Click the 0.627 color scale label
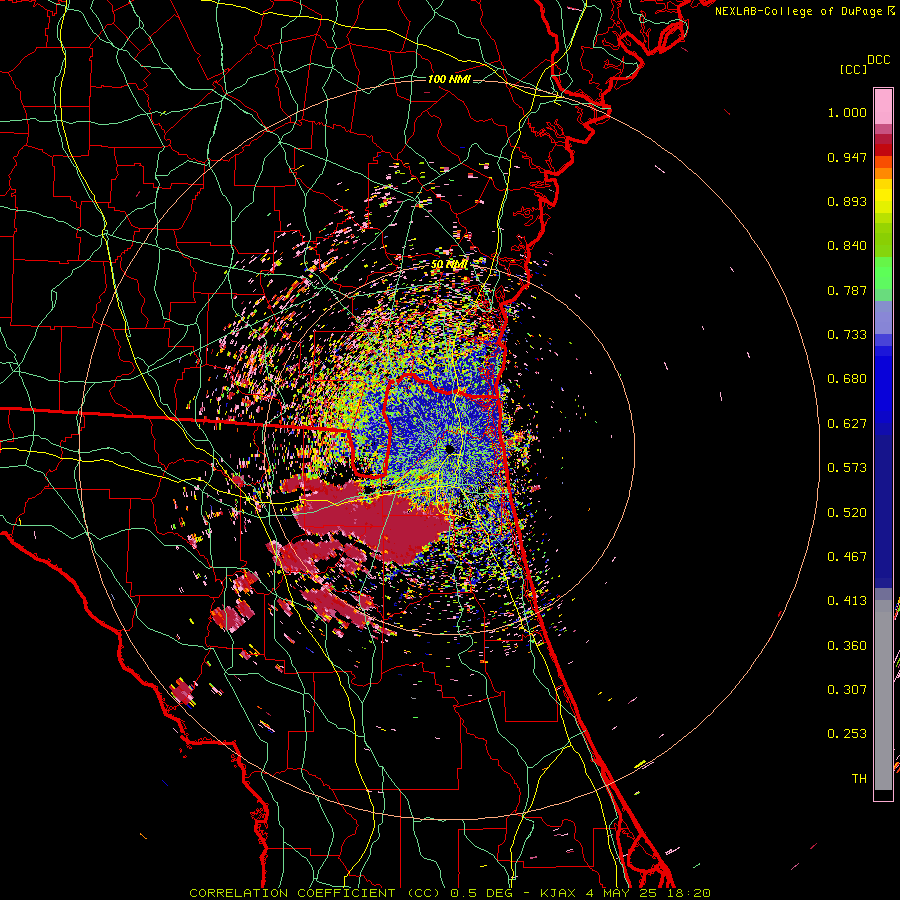 click(x=847, y=424)
